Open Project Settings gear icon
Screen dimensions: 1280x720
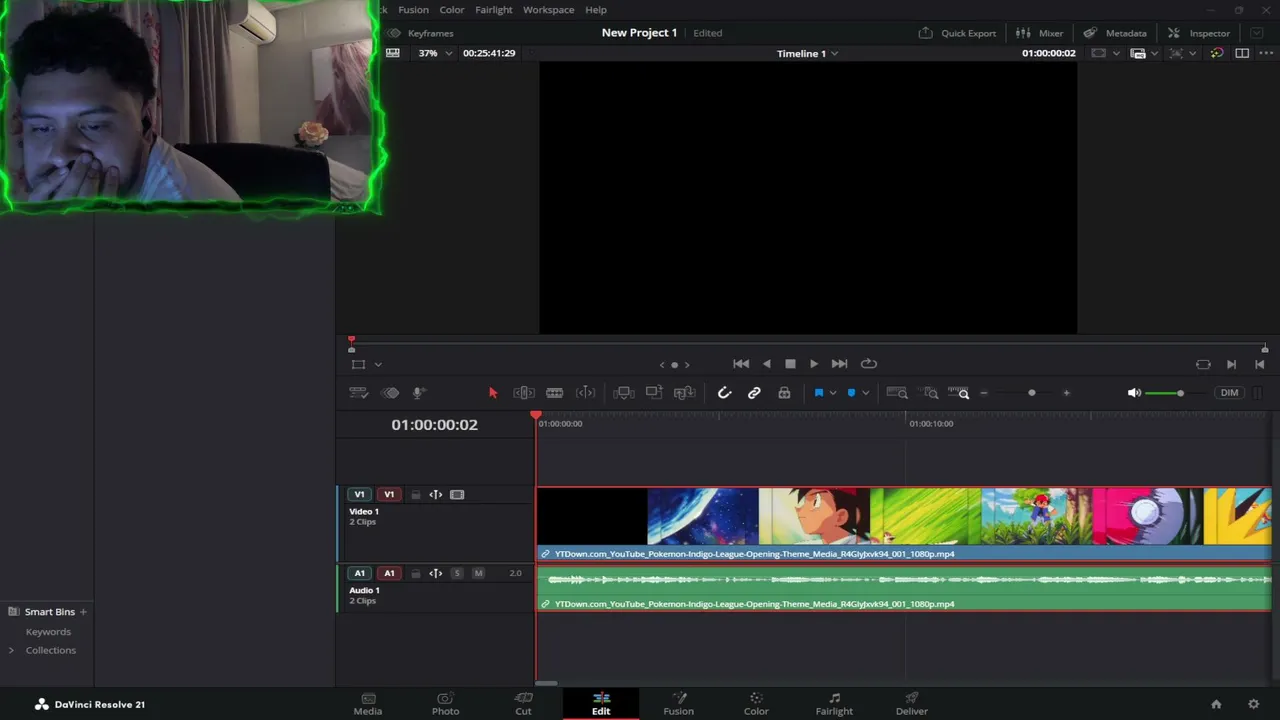click(1253, 704)
